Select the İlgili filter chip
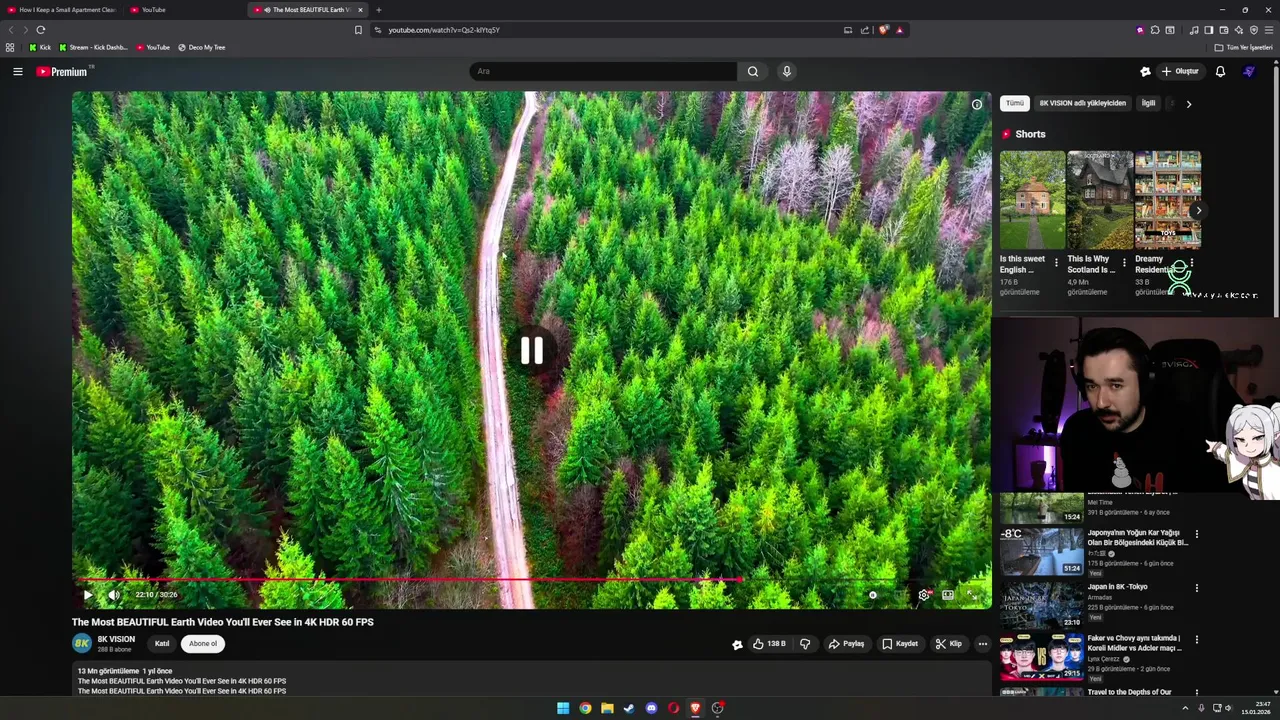The width and height of the screenshot is (1280, 720). (1148, 103)
